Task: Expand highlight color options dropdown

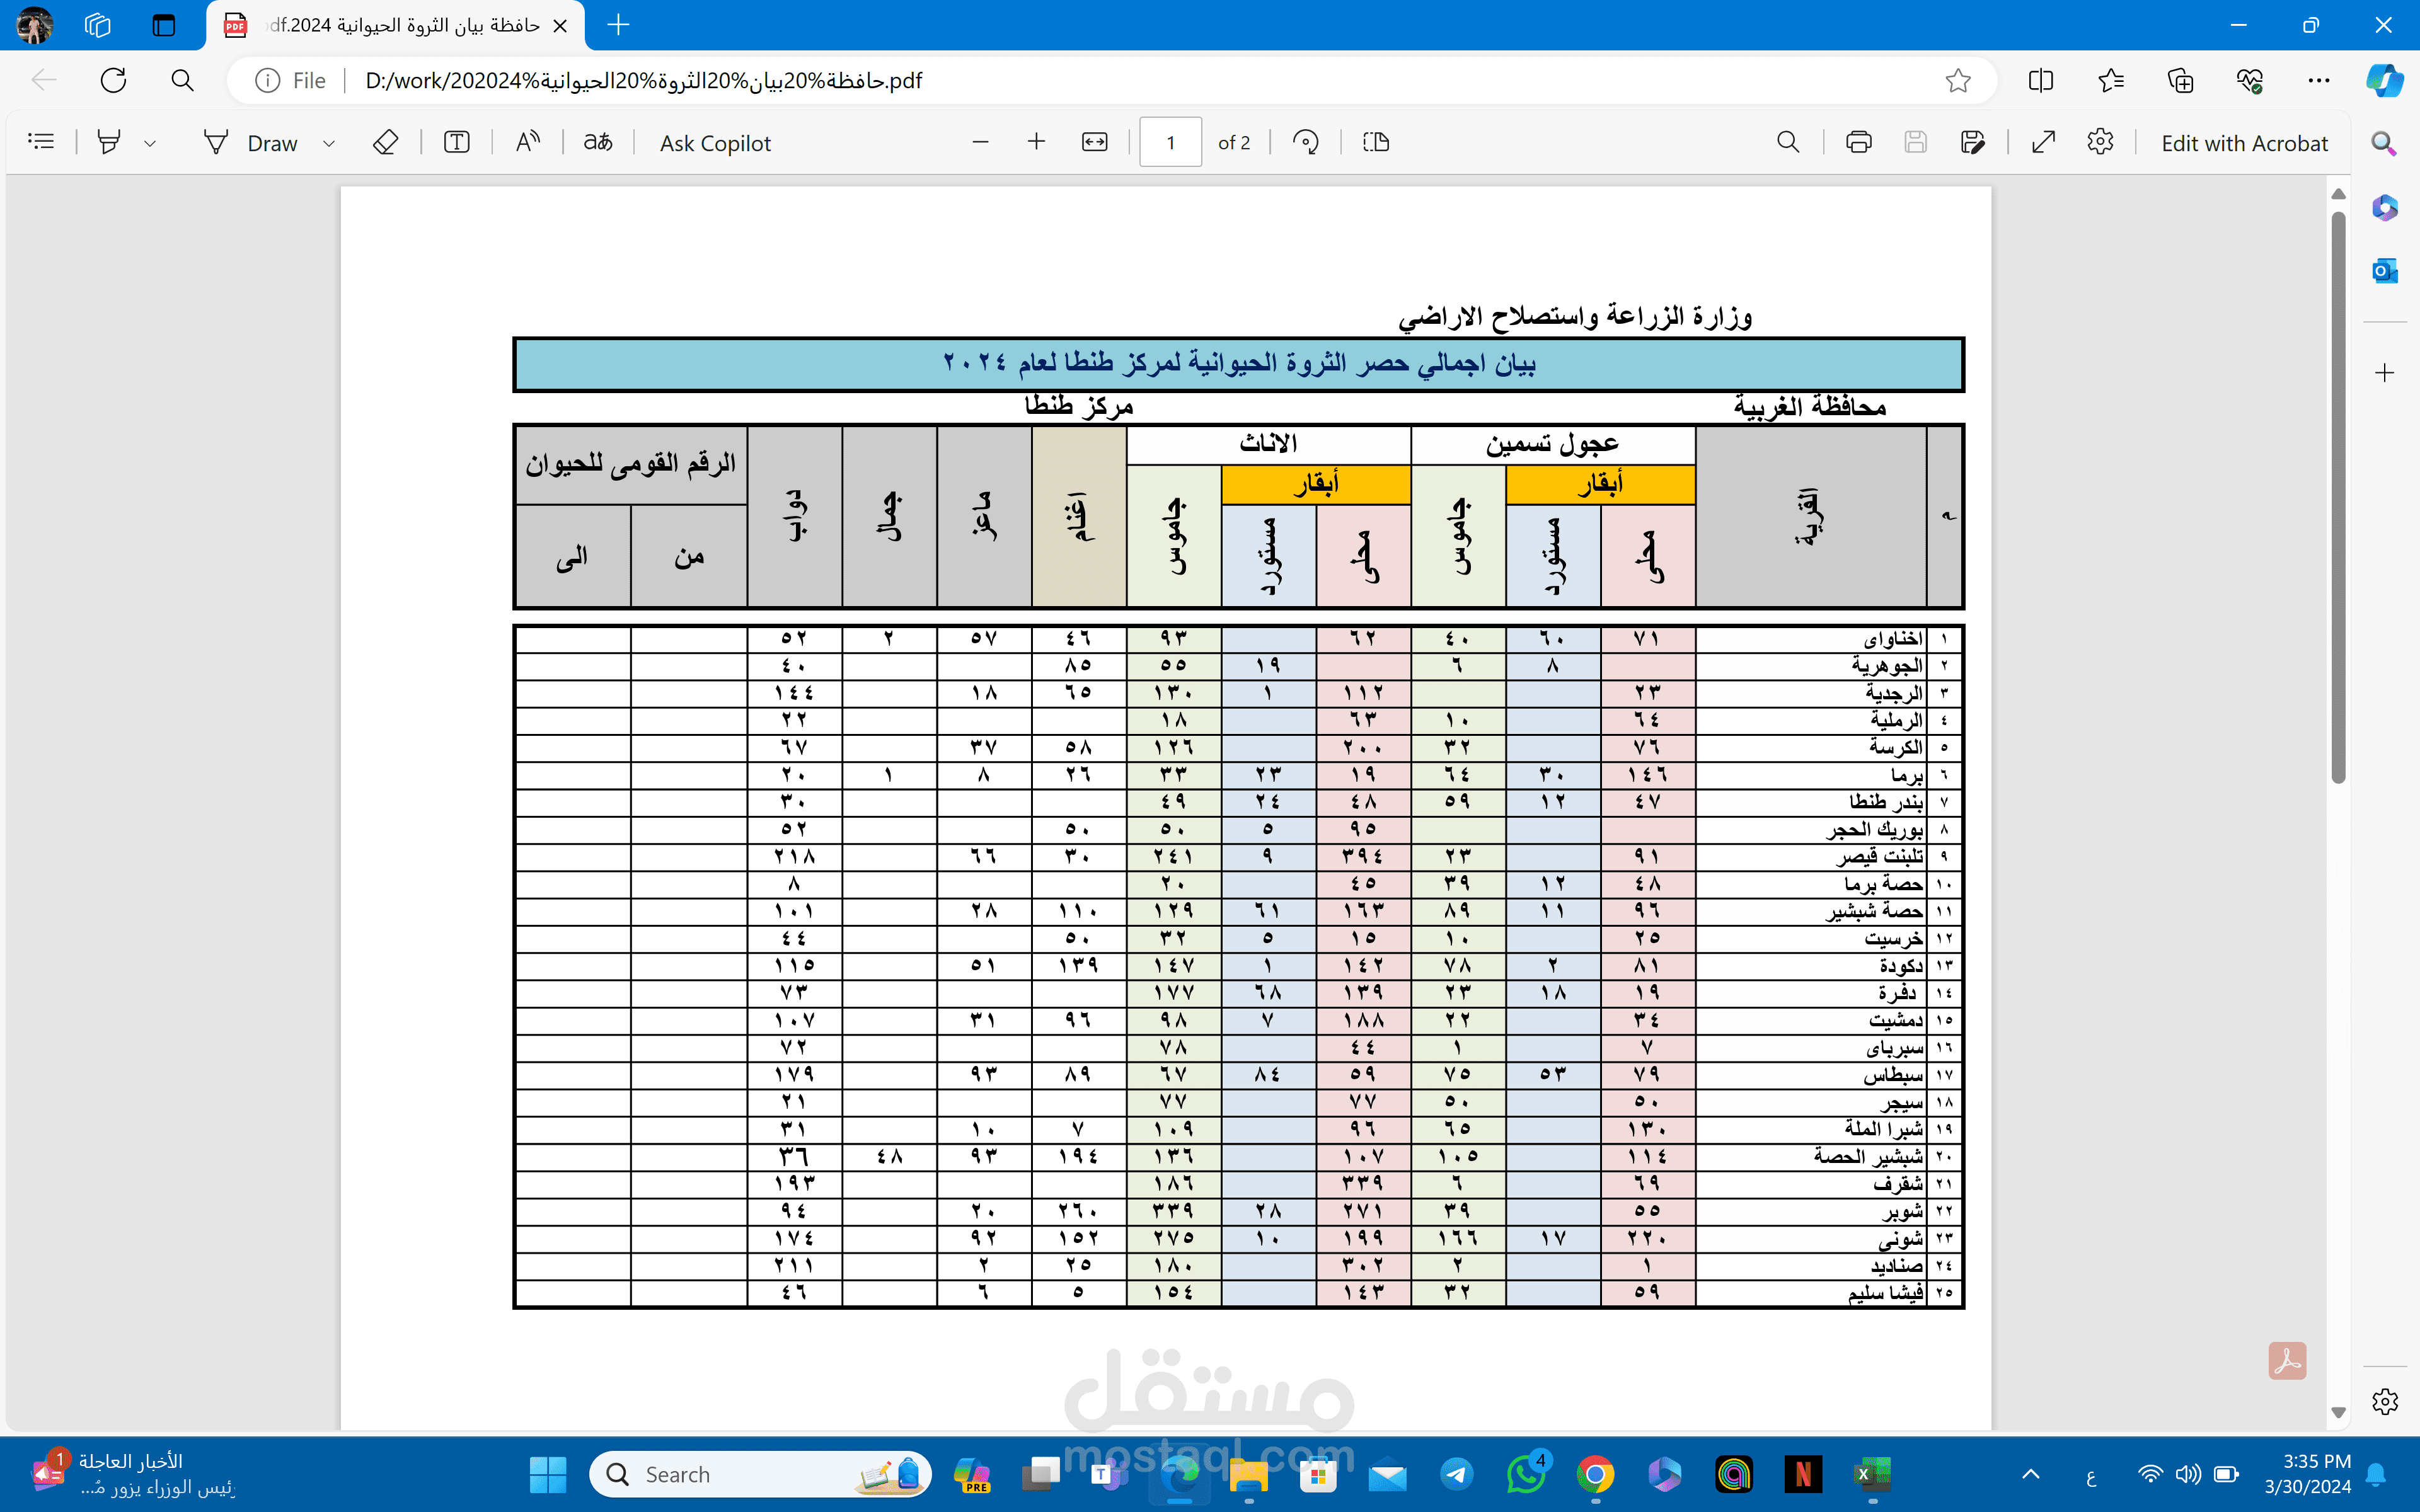Action: [150, 143]
